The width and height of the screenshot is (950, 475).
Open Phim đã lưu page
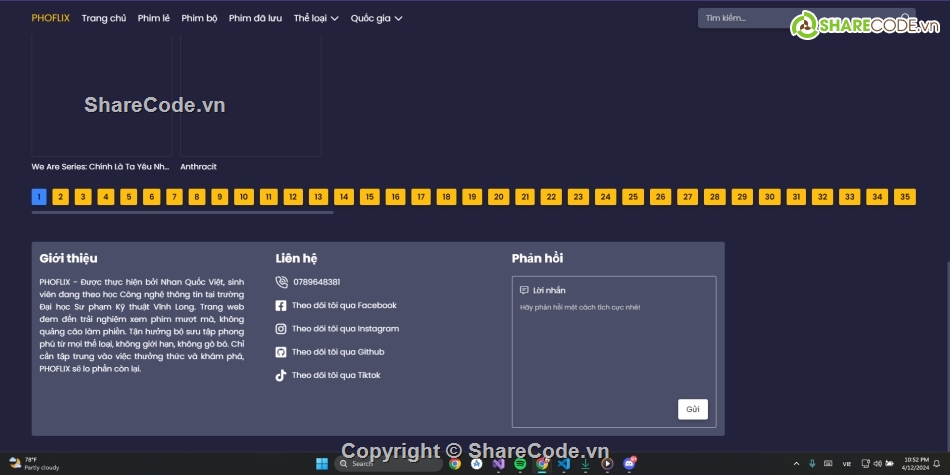[255, 18]
